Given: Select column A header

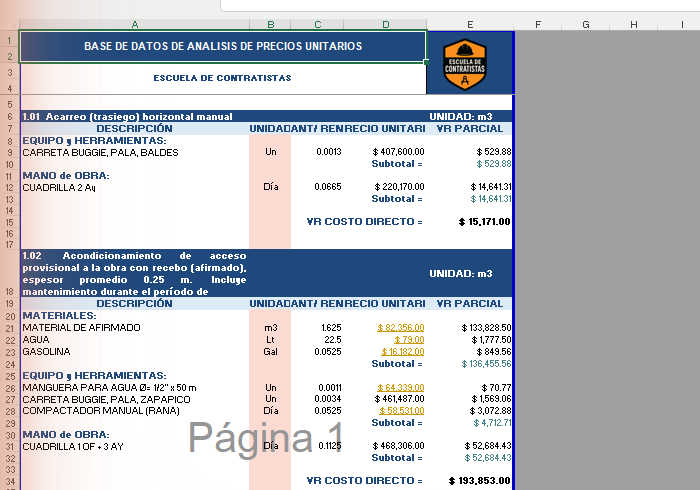Looking at the screenshot, I should [134, 25].
